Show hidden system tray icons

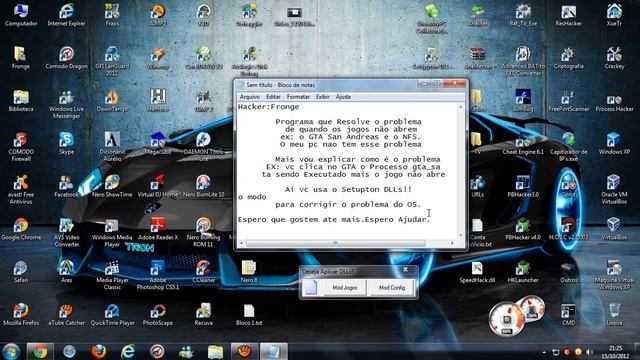544,352
